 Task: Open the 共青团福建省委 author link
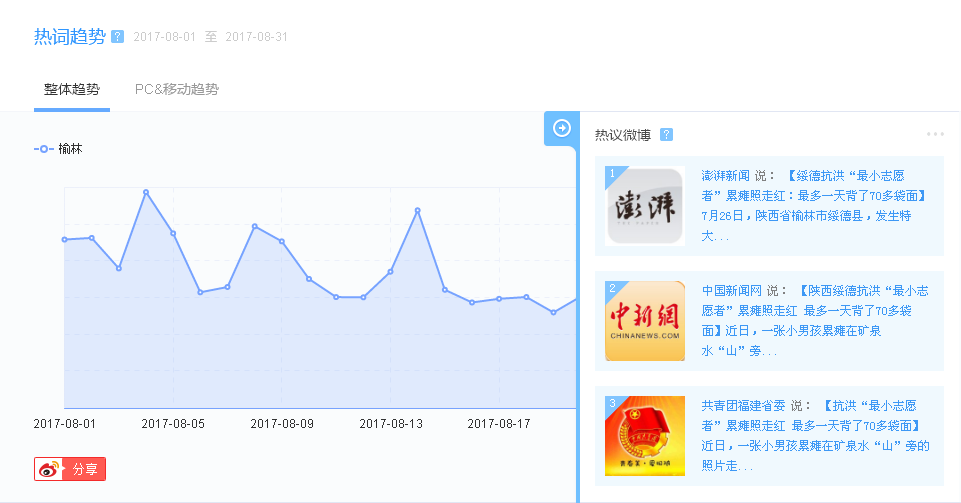(x=743, y=406)
